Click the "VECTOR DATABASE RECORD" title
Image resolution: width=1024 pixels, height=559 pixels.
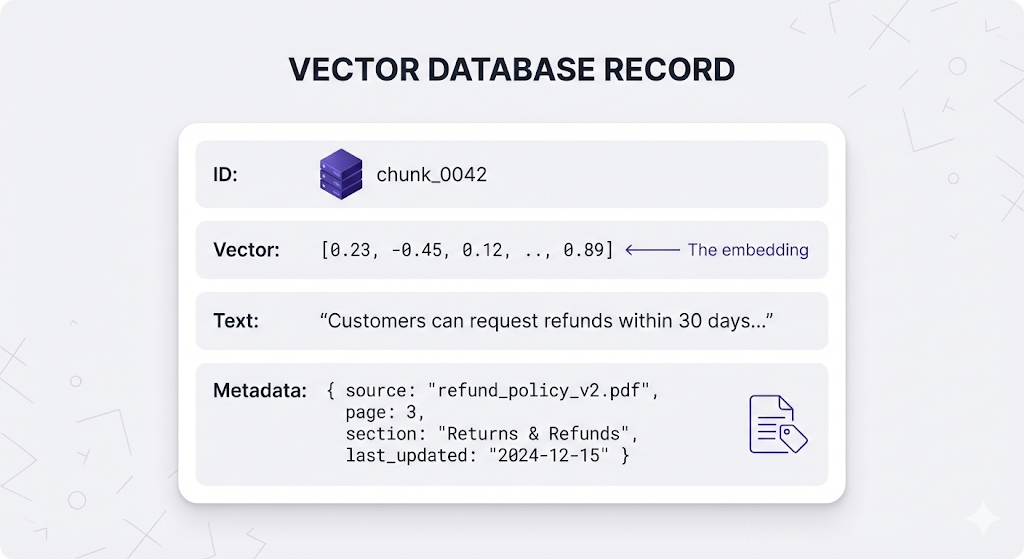(x=511, y=69)
